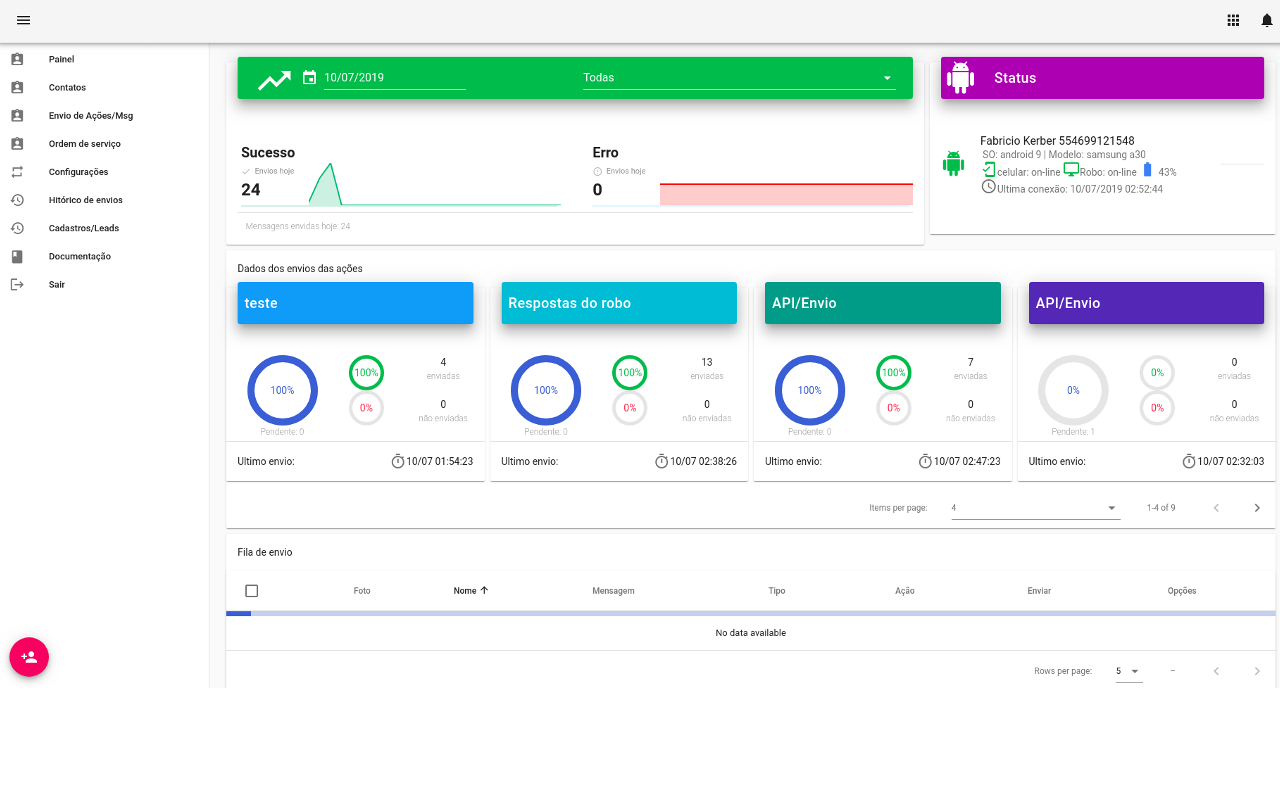Click the Erro red chart area
The width and height of the screenshot is (1280, 800).
(786, 194)
